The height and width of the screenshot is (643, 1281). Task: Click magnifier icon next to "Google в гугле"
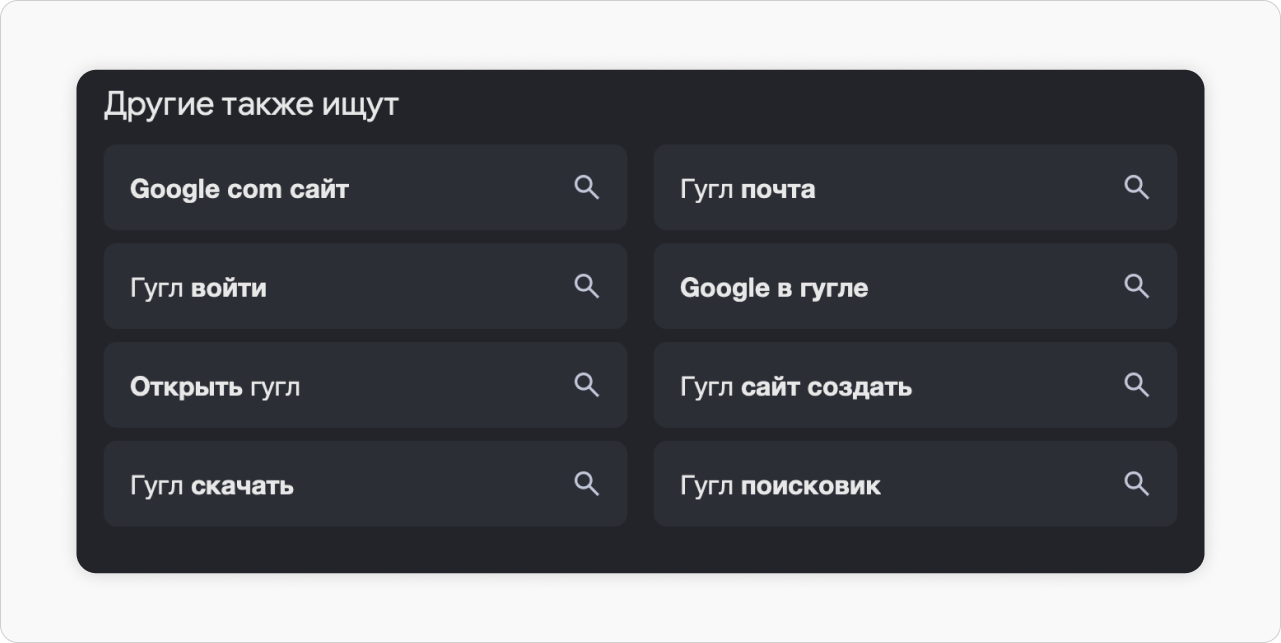(1137, 286)
